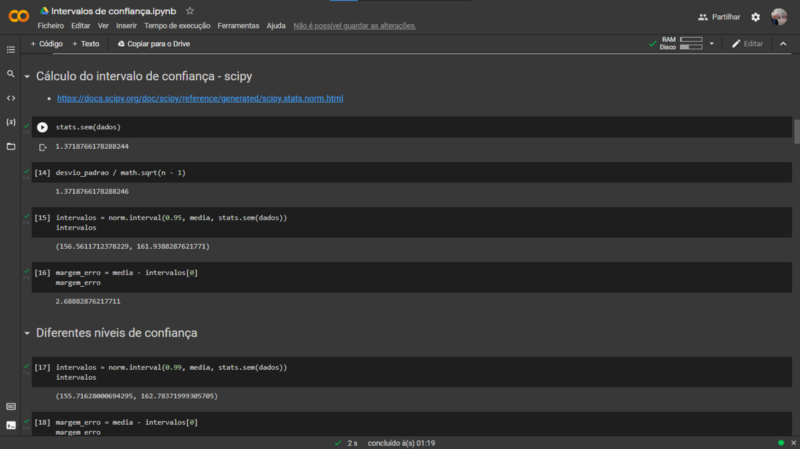800x449 pixels.
Task: Open the settings gear icon
Action: 756,17
